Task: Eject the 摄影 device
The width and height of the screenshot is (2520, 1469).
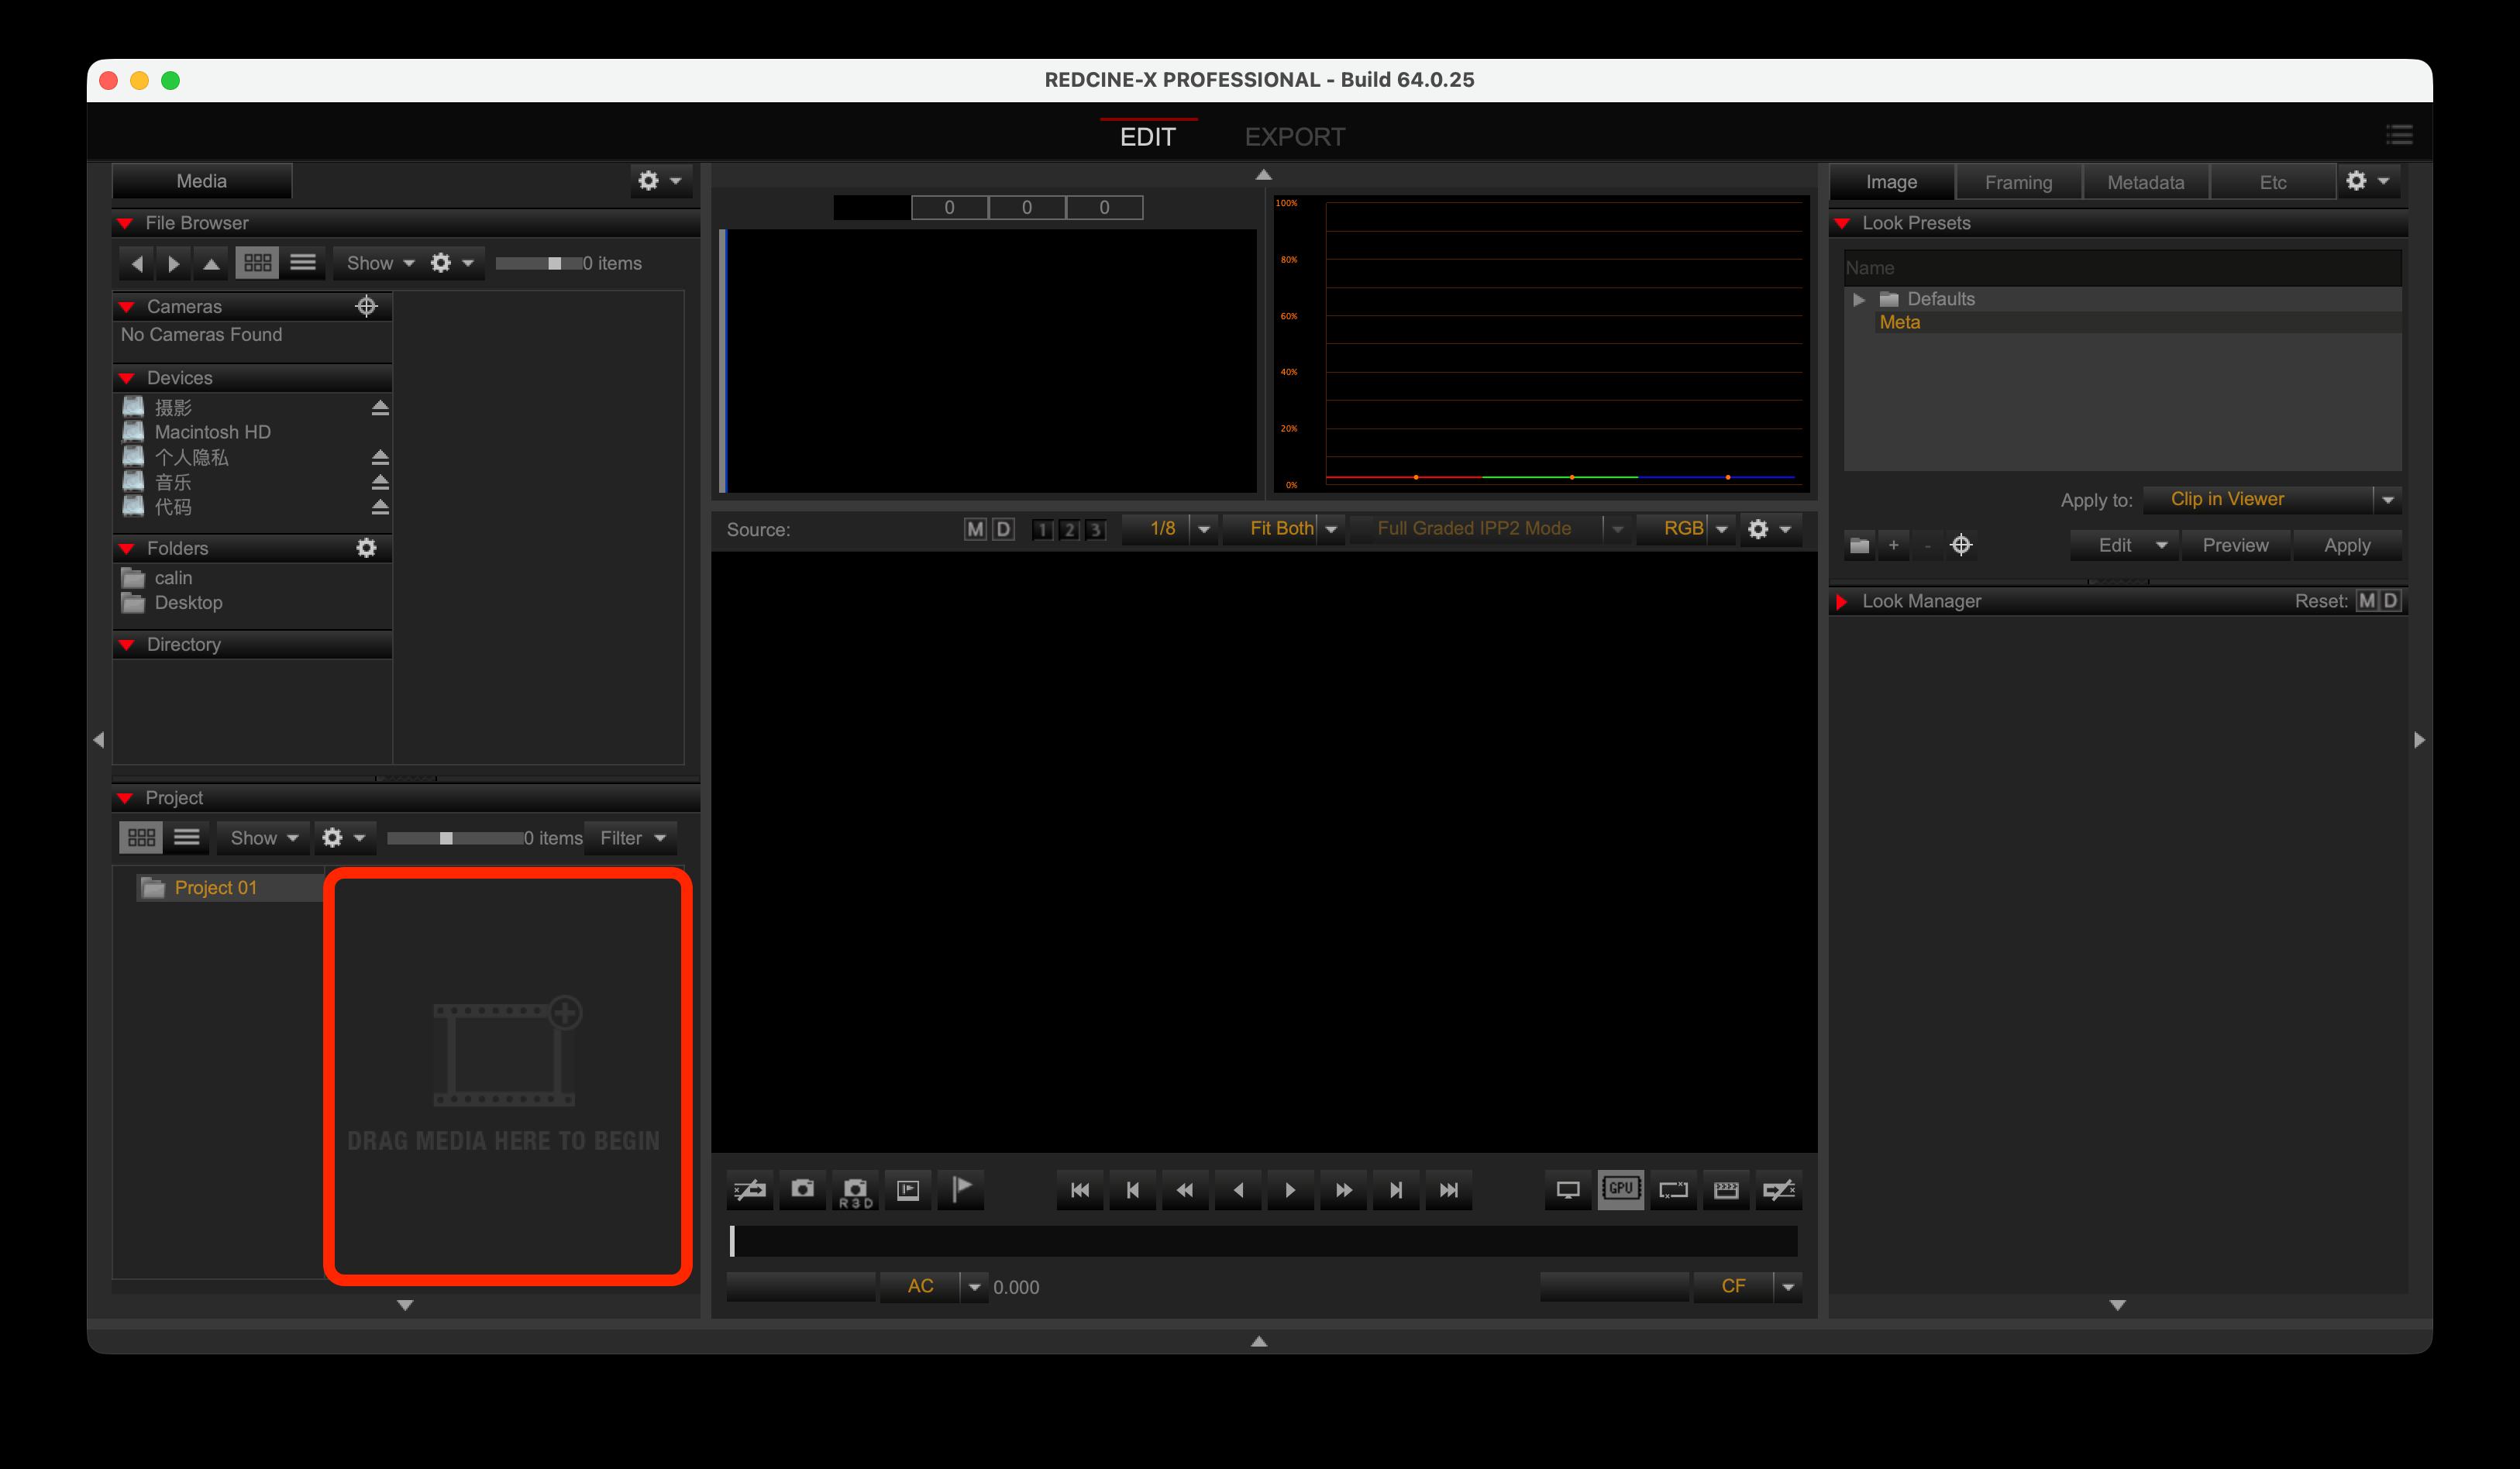Action: coord(380,408)
